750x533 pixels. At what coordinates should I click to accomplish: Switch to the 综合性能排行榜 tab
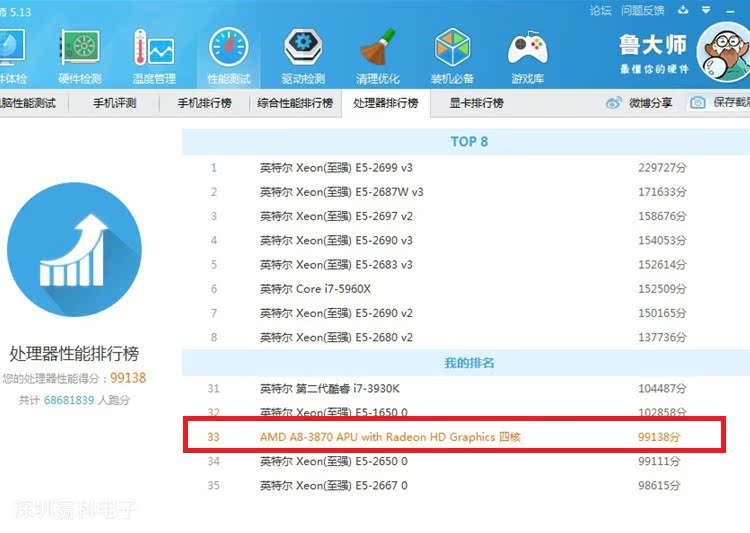tap(295, 103)
